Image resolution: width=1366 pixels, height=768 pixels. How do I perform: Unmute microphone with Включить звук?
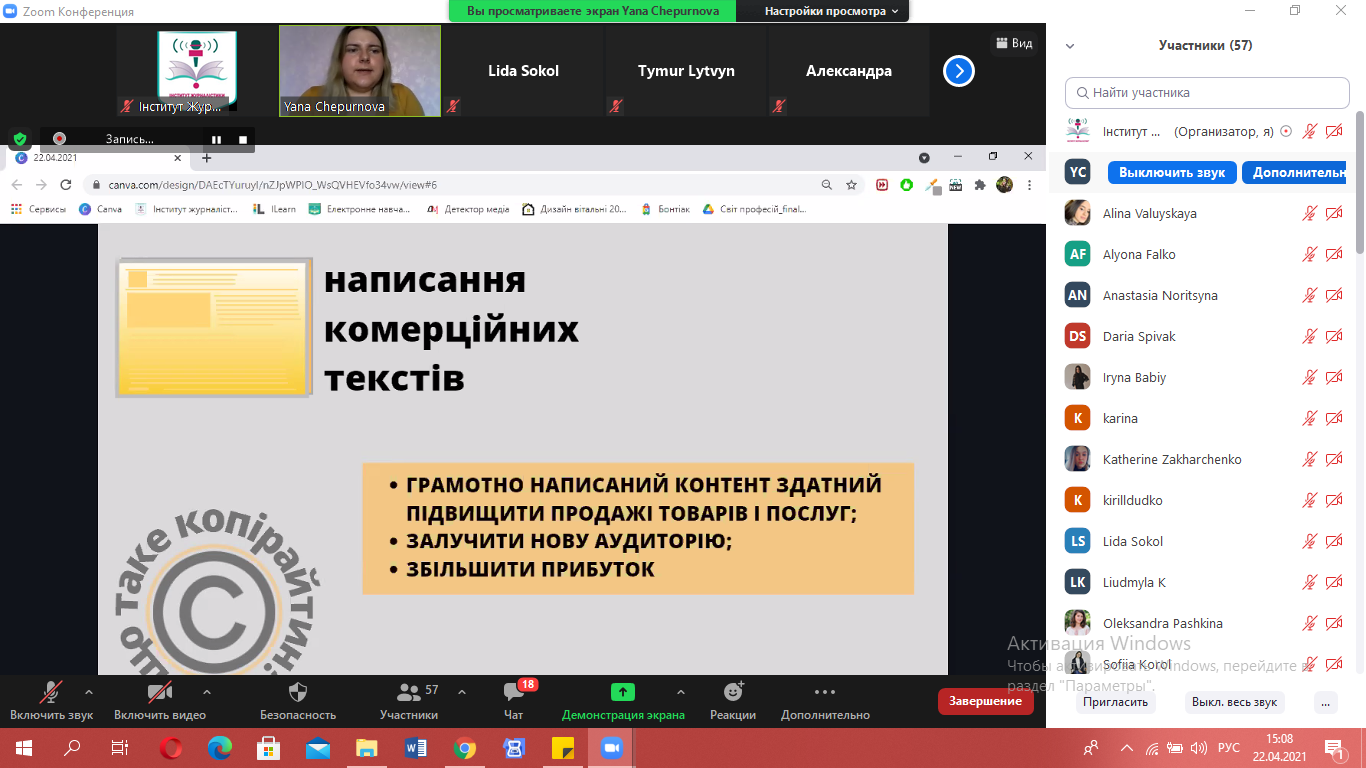pyautogui.click(x=51, y=693)
